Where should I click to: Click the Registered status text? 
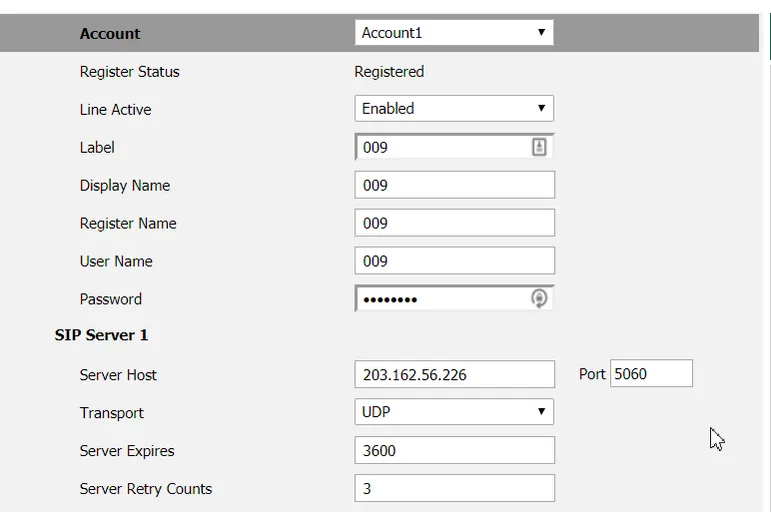[389, 72]
